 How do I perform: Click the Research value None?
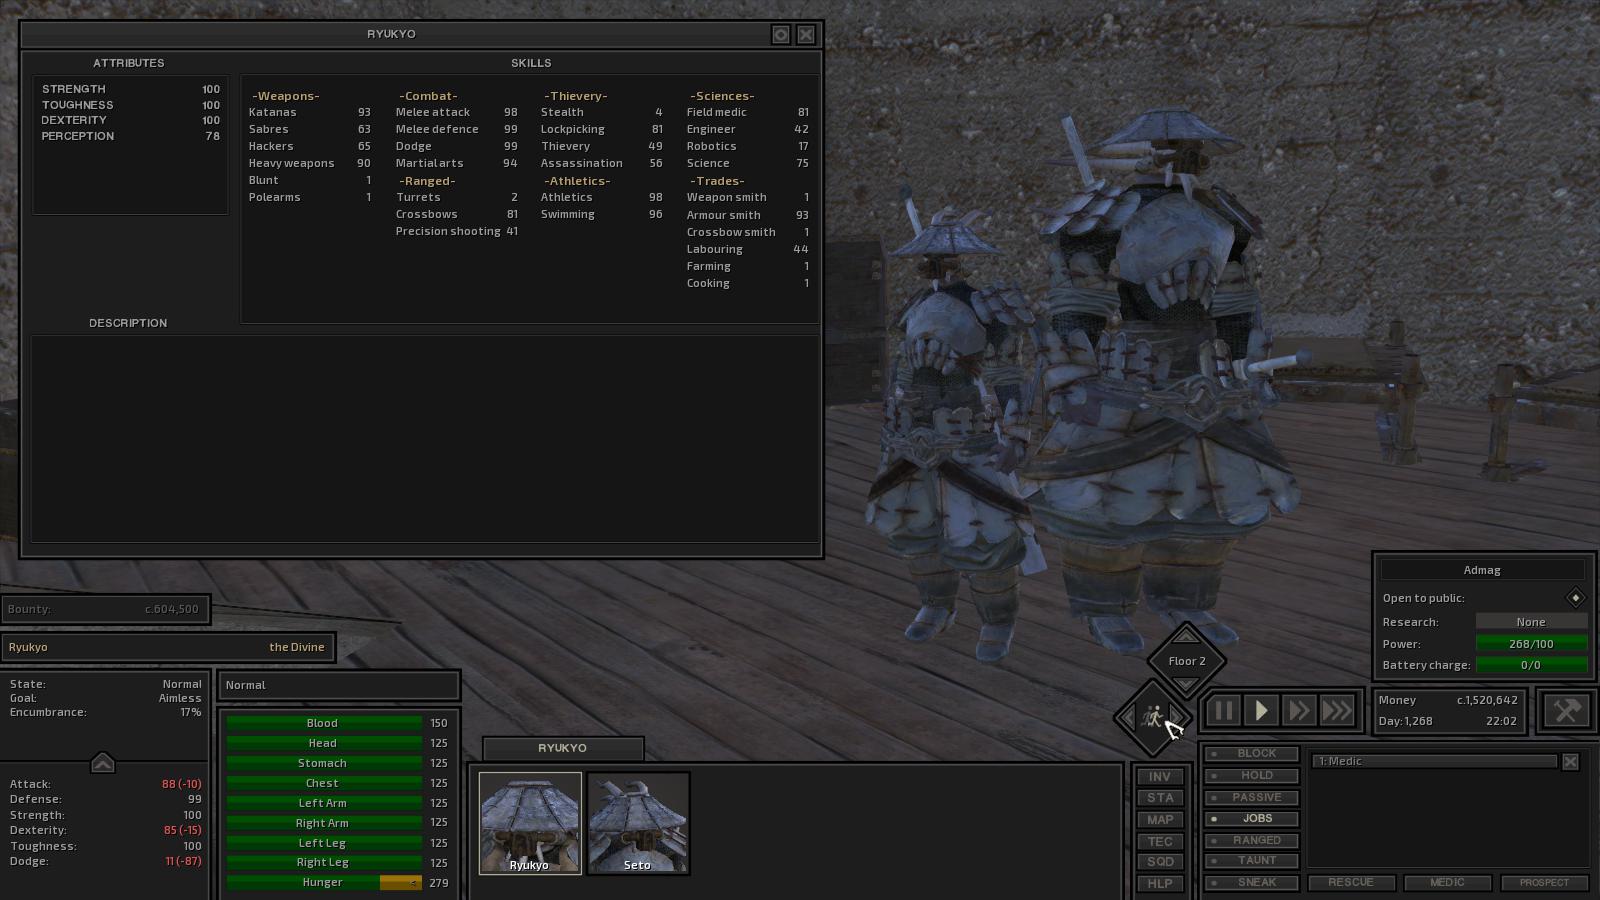pyautogui.click(x=1531, y=622)
